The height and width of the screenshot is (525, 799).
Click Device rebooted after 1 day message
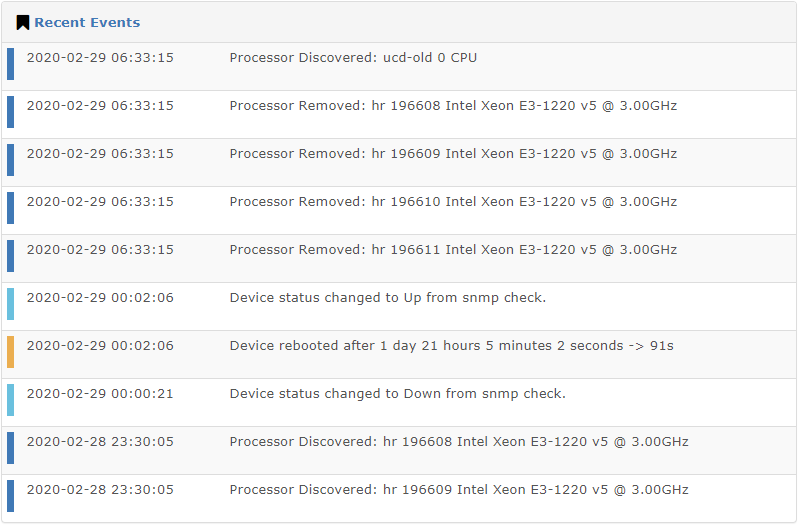point(451,346)
